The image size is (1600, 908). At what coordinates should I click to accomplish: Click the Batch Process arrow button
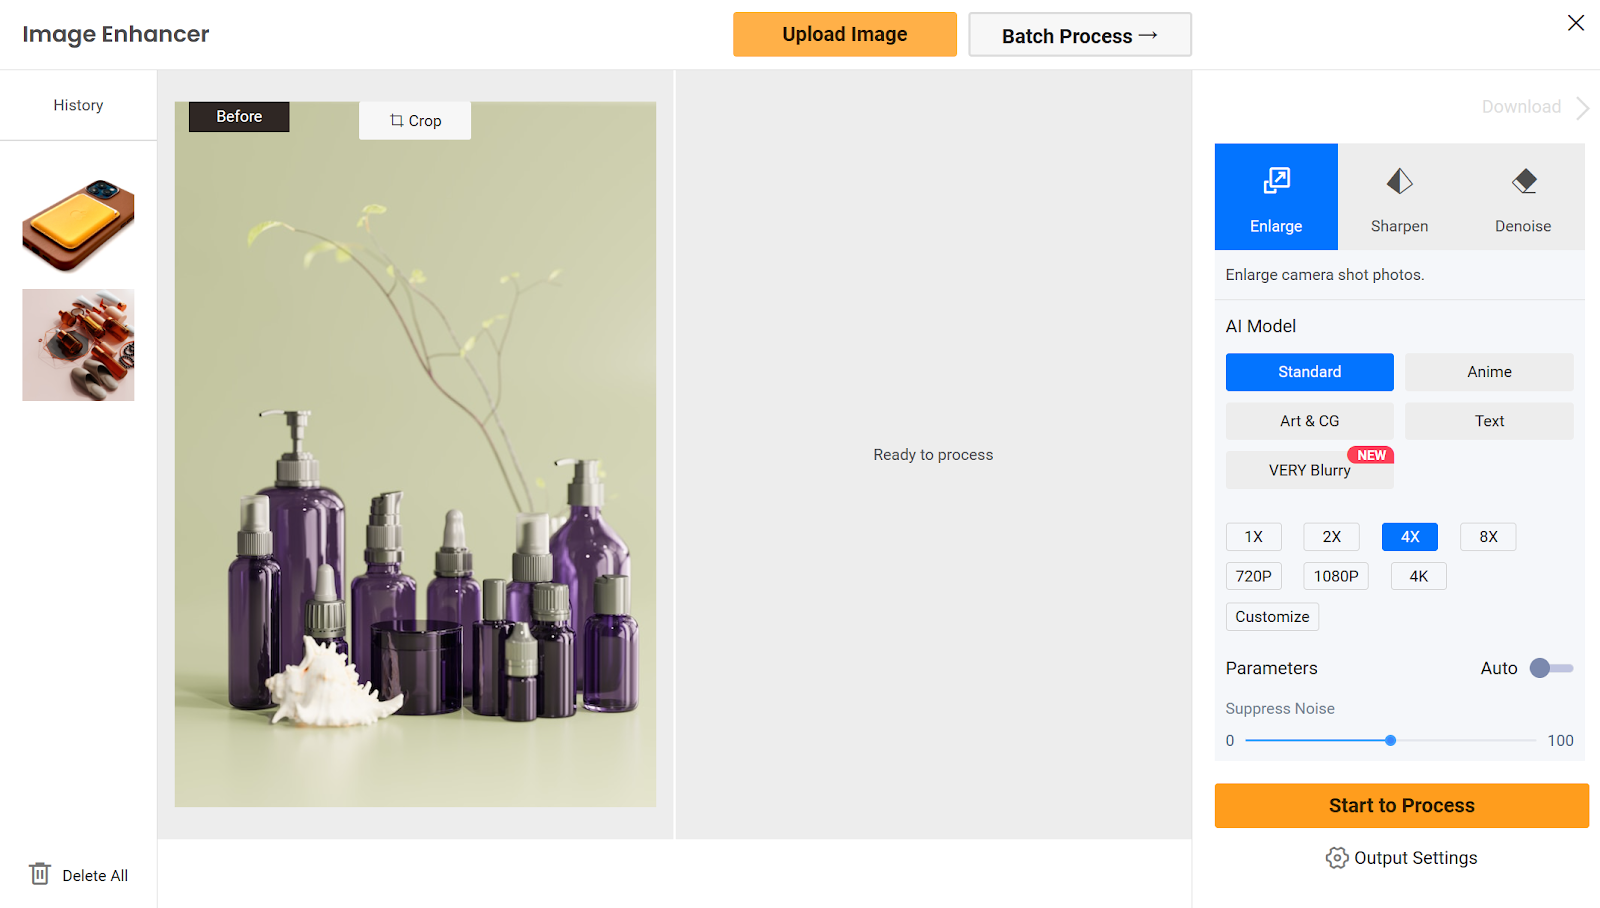1079,35
